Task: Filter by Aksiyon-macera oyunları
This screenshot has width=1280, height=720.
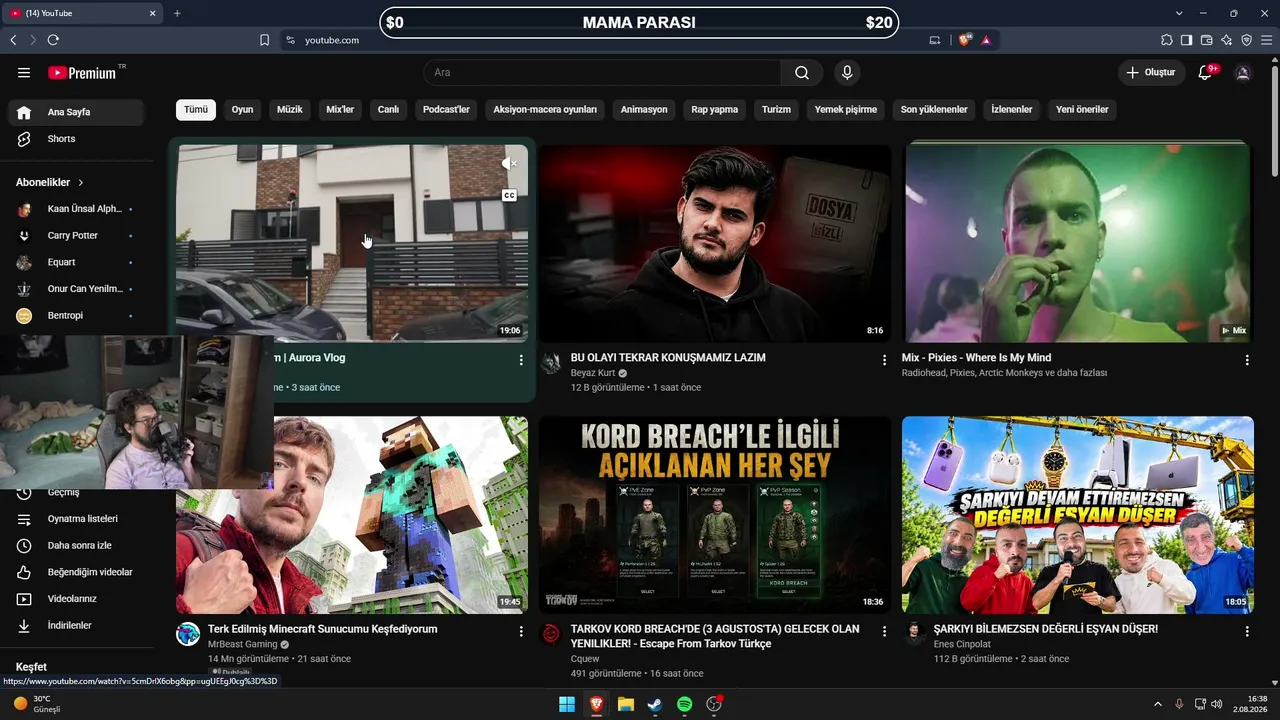Action: pos(545,110)
